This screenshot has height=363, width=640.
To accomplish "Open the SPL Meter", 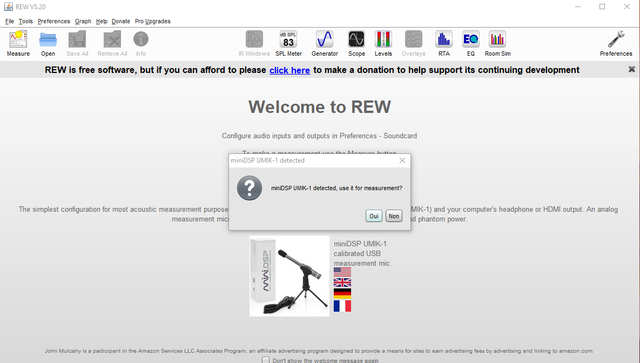I will click(x=288, y=43).
